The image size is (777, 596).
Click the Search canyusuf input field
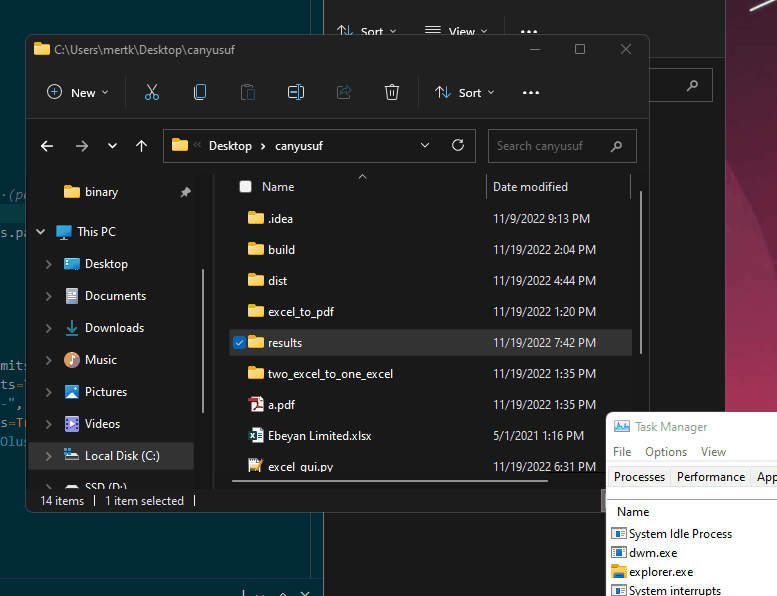[x=550, y=146]
